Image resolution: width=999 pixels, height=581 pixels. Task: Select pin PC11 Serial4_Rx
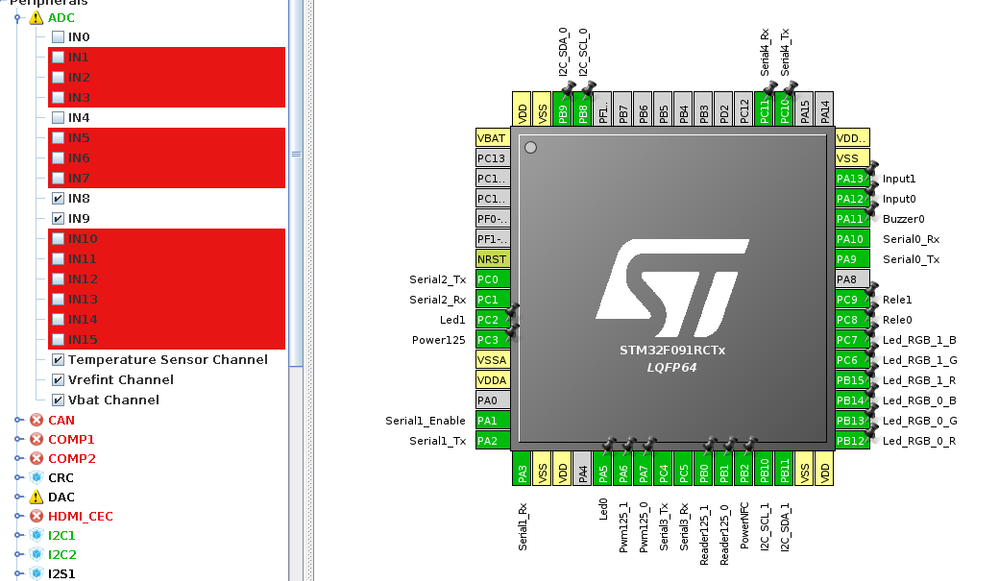click(764, 109)
